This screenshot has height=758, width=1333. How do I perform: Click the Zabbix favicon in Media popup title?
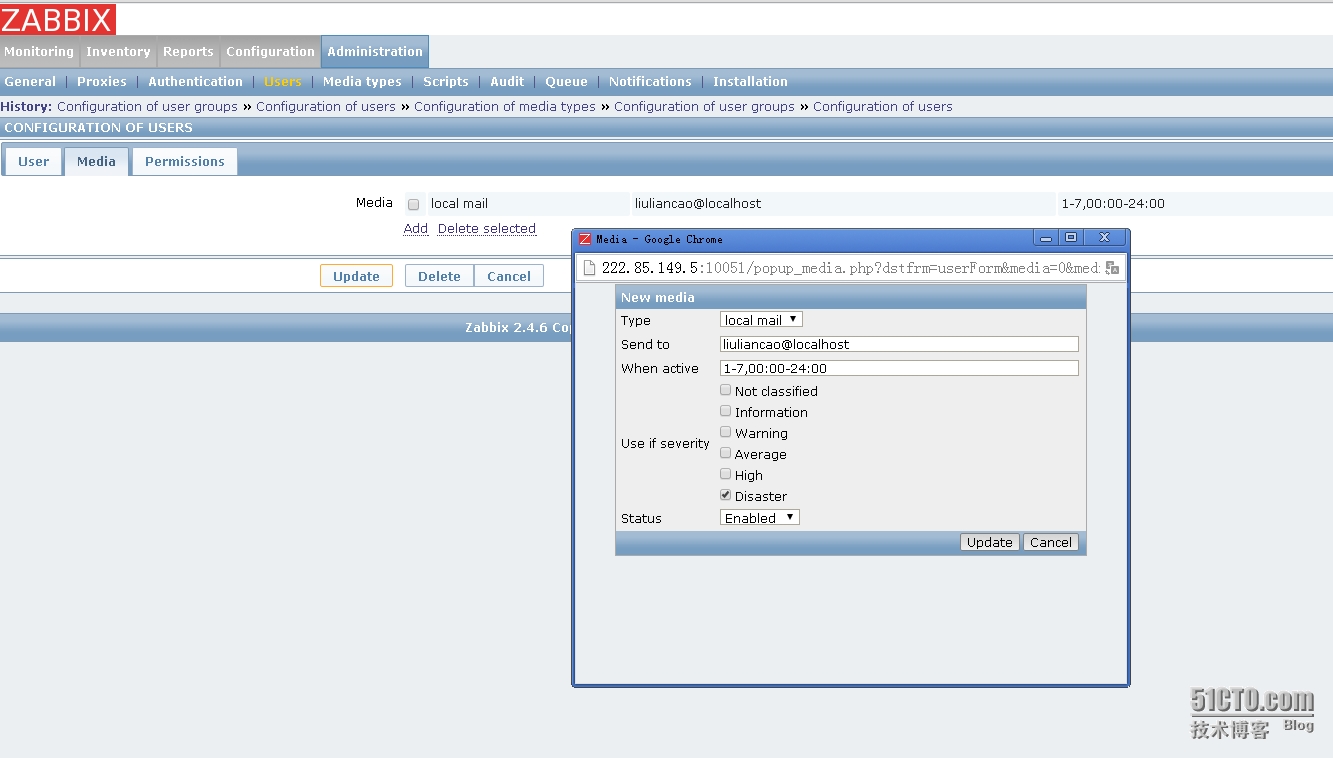point(585,239)
